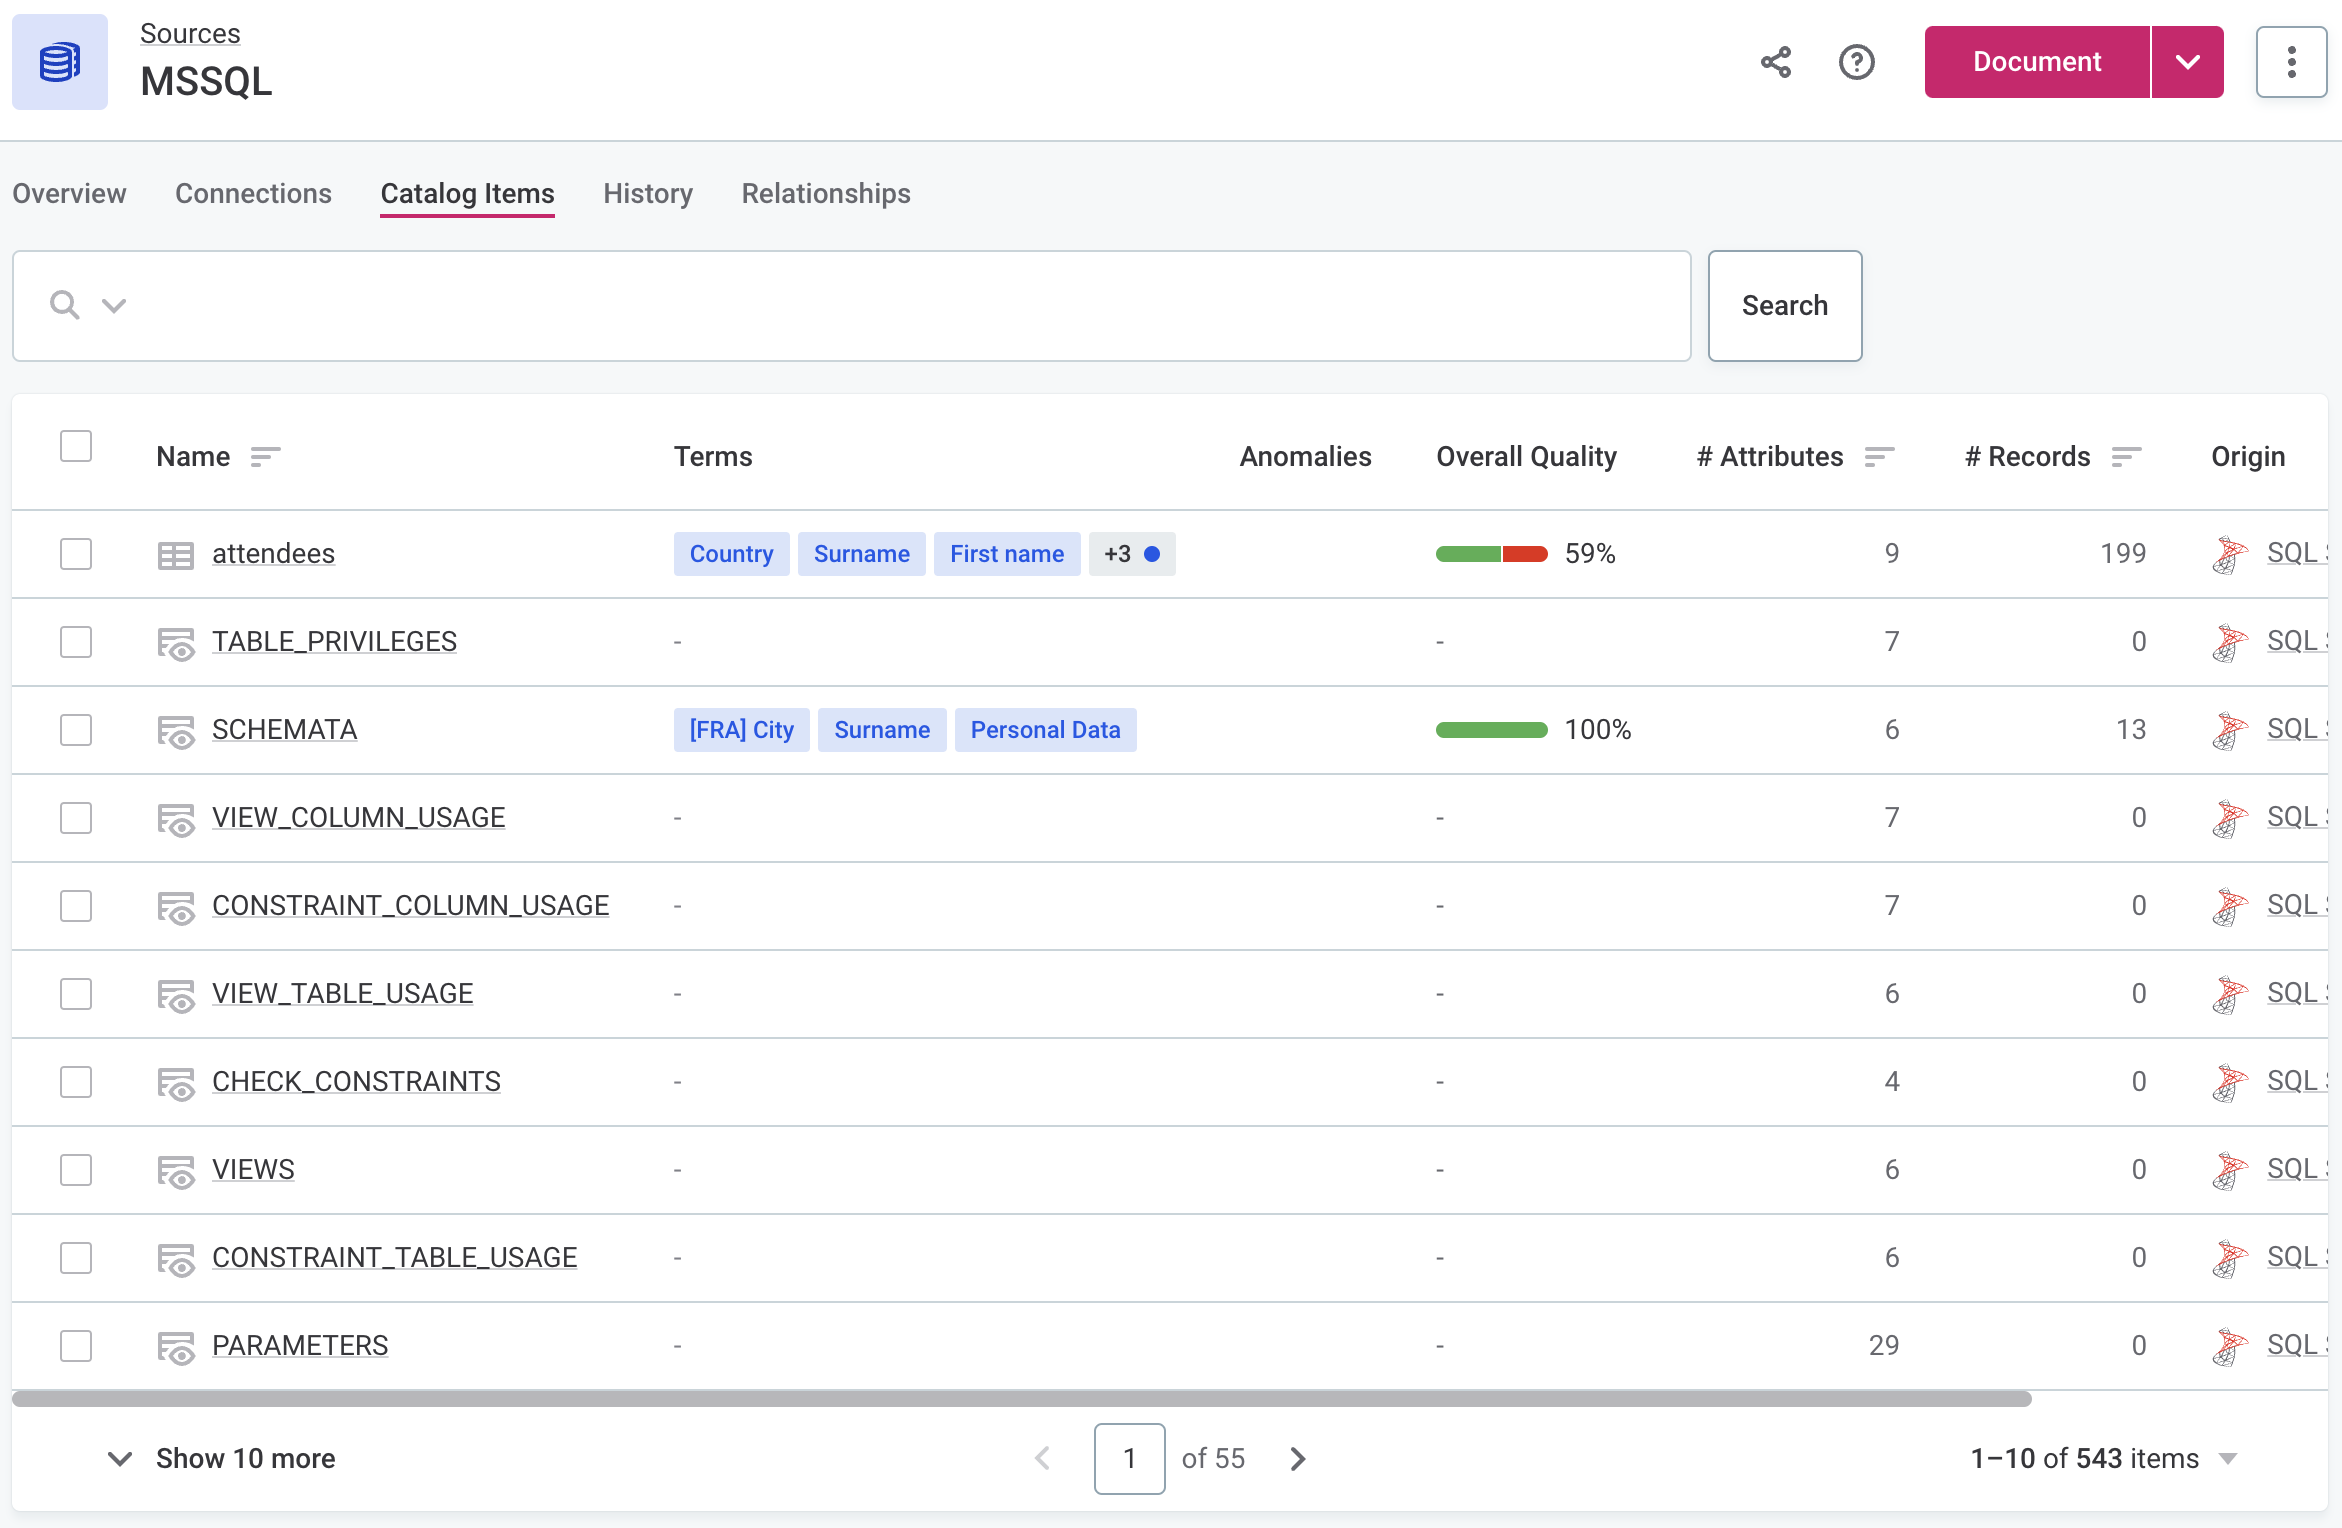Click the view/table icon for PARAMETERS

point(179,1345)
